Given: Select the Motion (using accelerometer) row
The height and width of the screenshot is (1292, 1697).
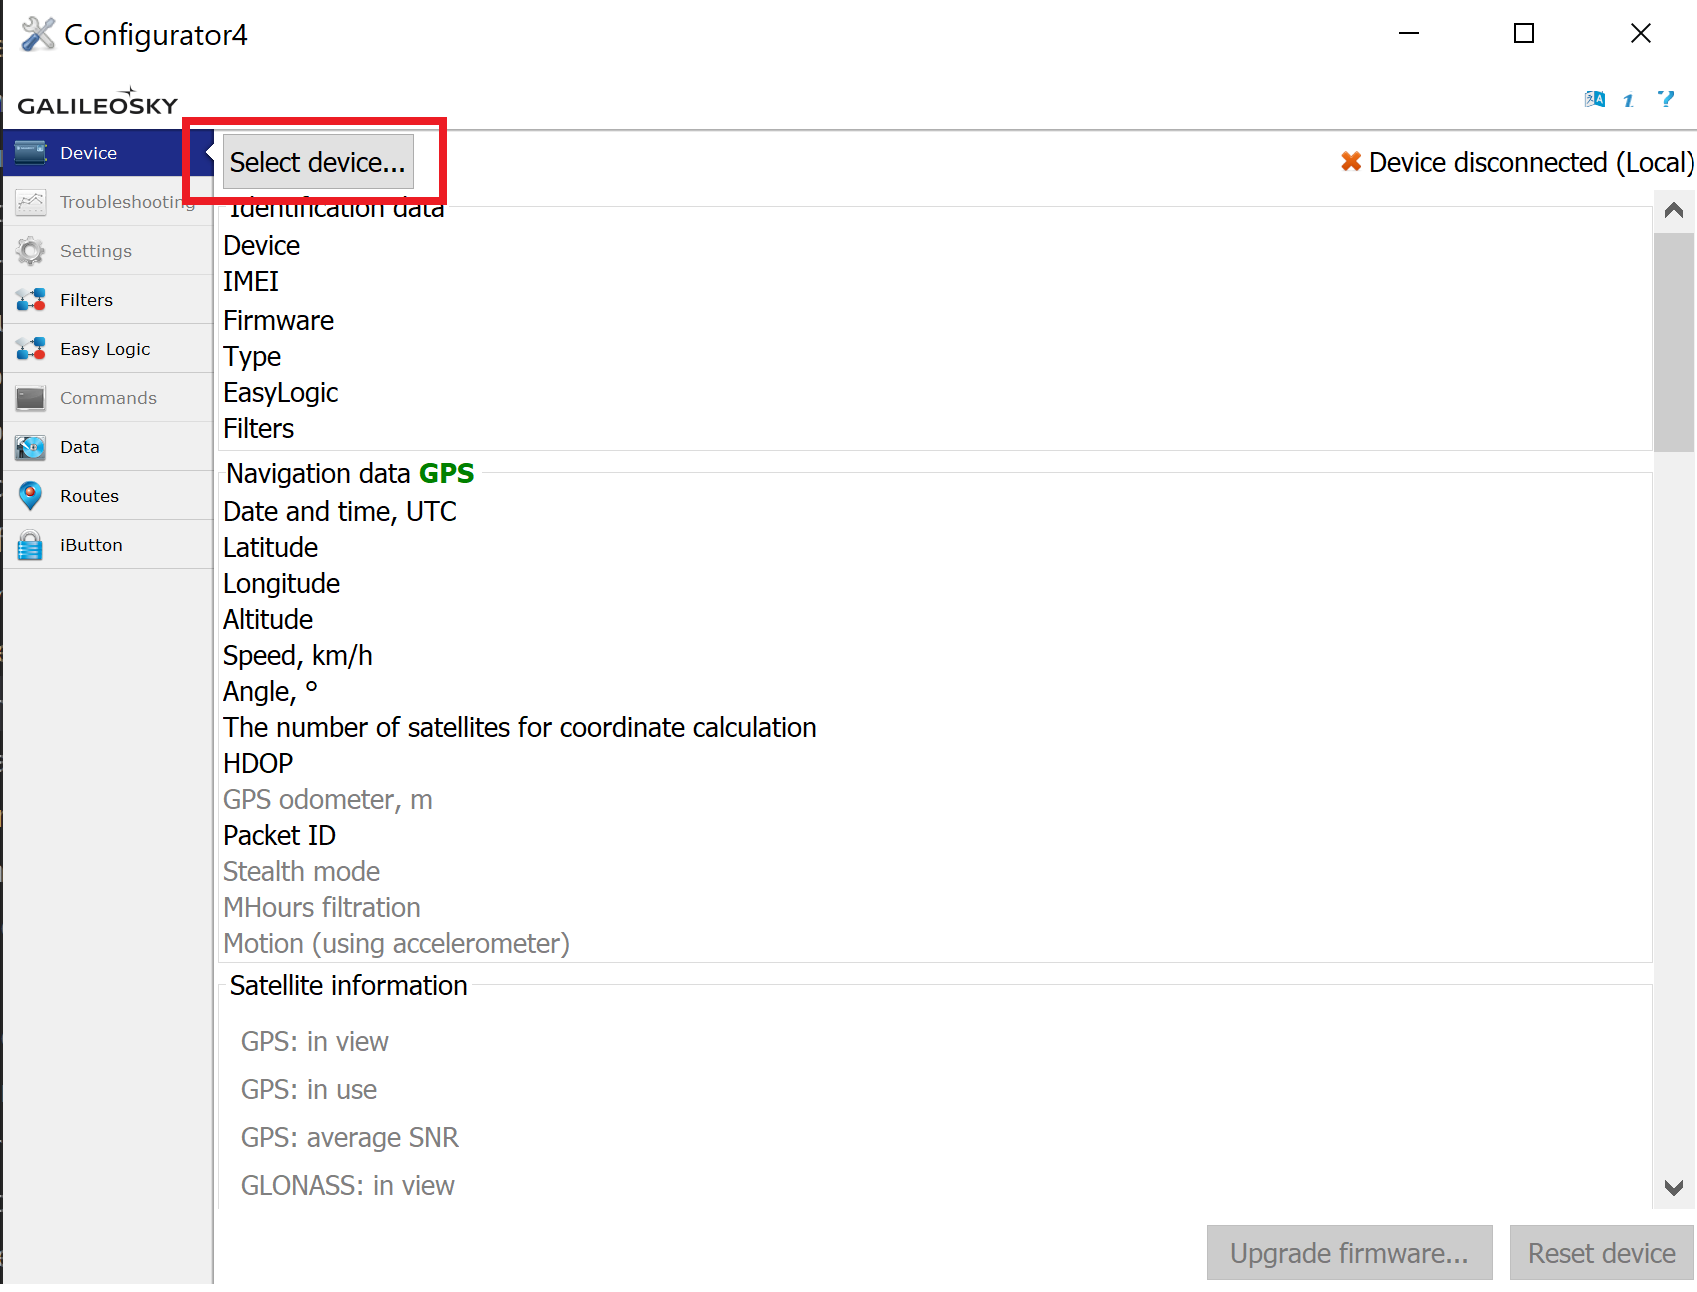Looking at the screenshot, I should pyautogui.click(x=396, y=944).
